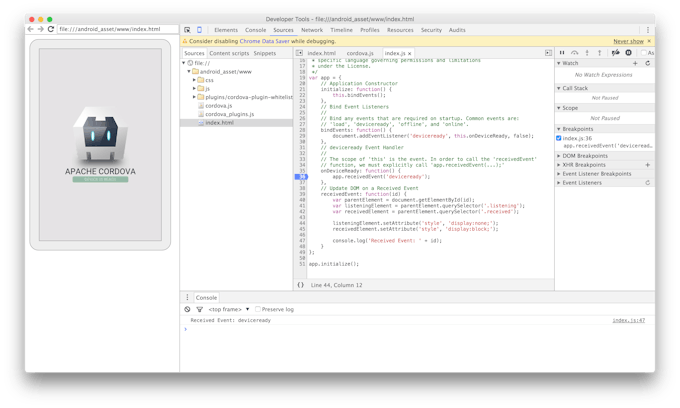Switch to the Elements panel tab
Image resolution: width=680 pixels, height=408 pixels.
click(226, 30)
